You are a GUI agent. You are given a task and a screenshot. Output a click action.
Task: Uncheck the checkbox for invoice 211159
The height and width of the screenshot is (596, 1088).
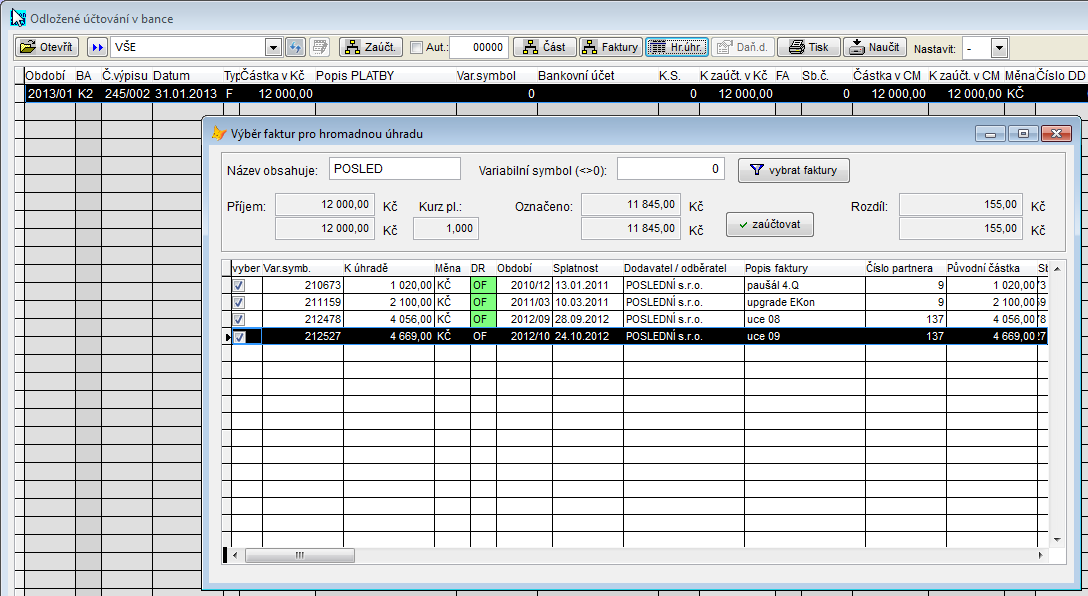239,303
